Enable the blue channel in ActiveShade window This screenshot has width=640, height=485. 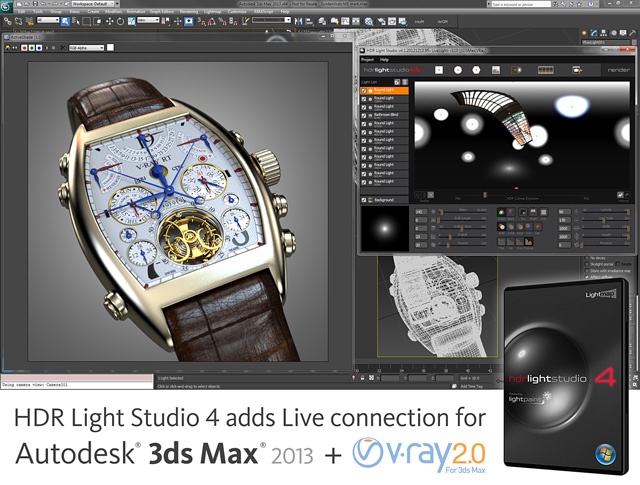tap(39, 48)
